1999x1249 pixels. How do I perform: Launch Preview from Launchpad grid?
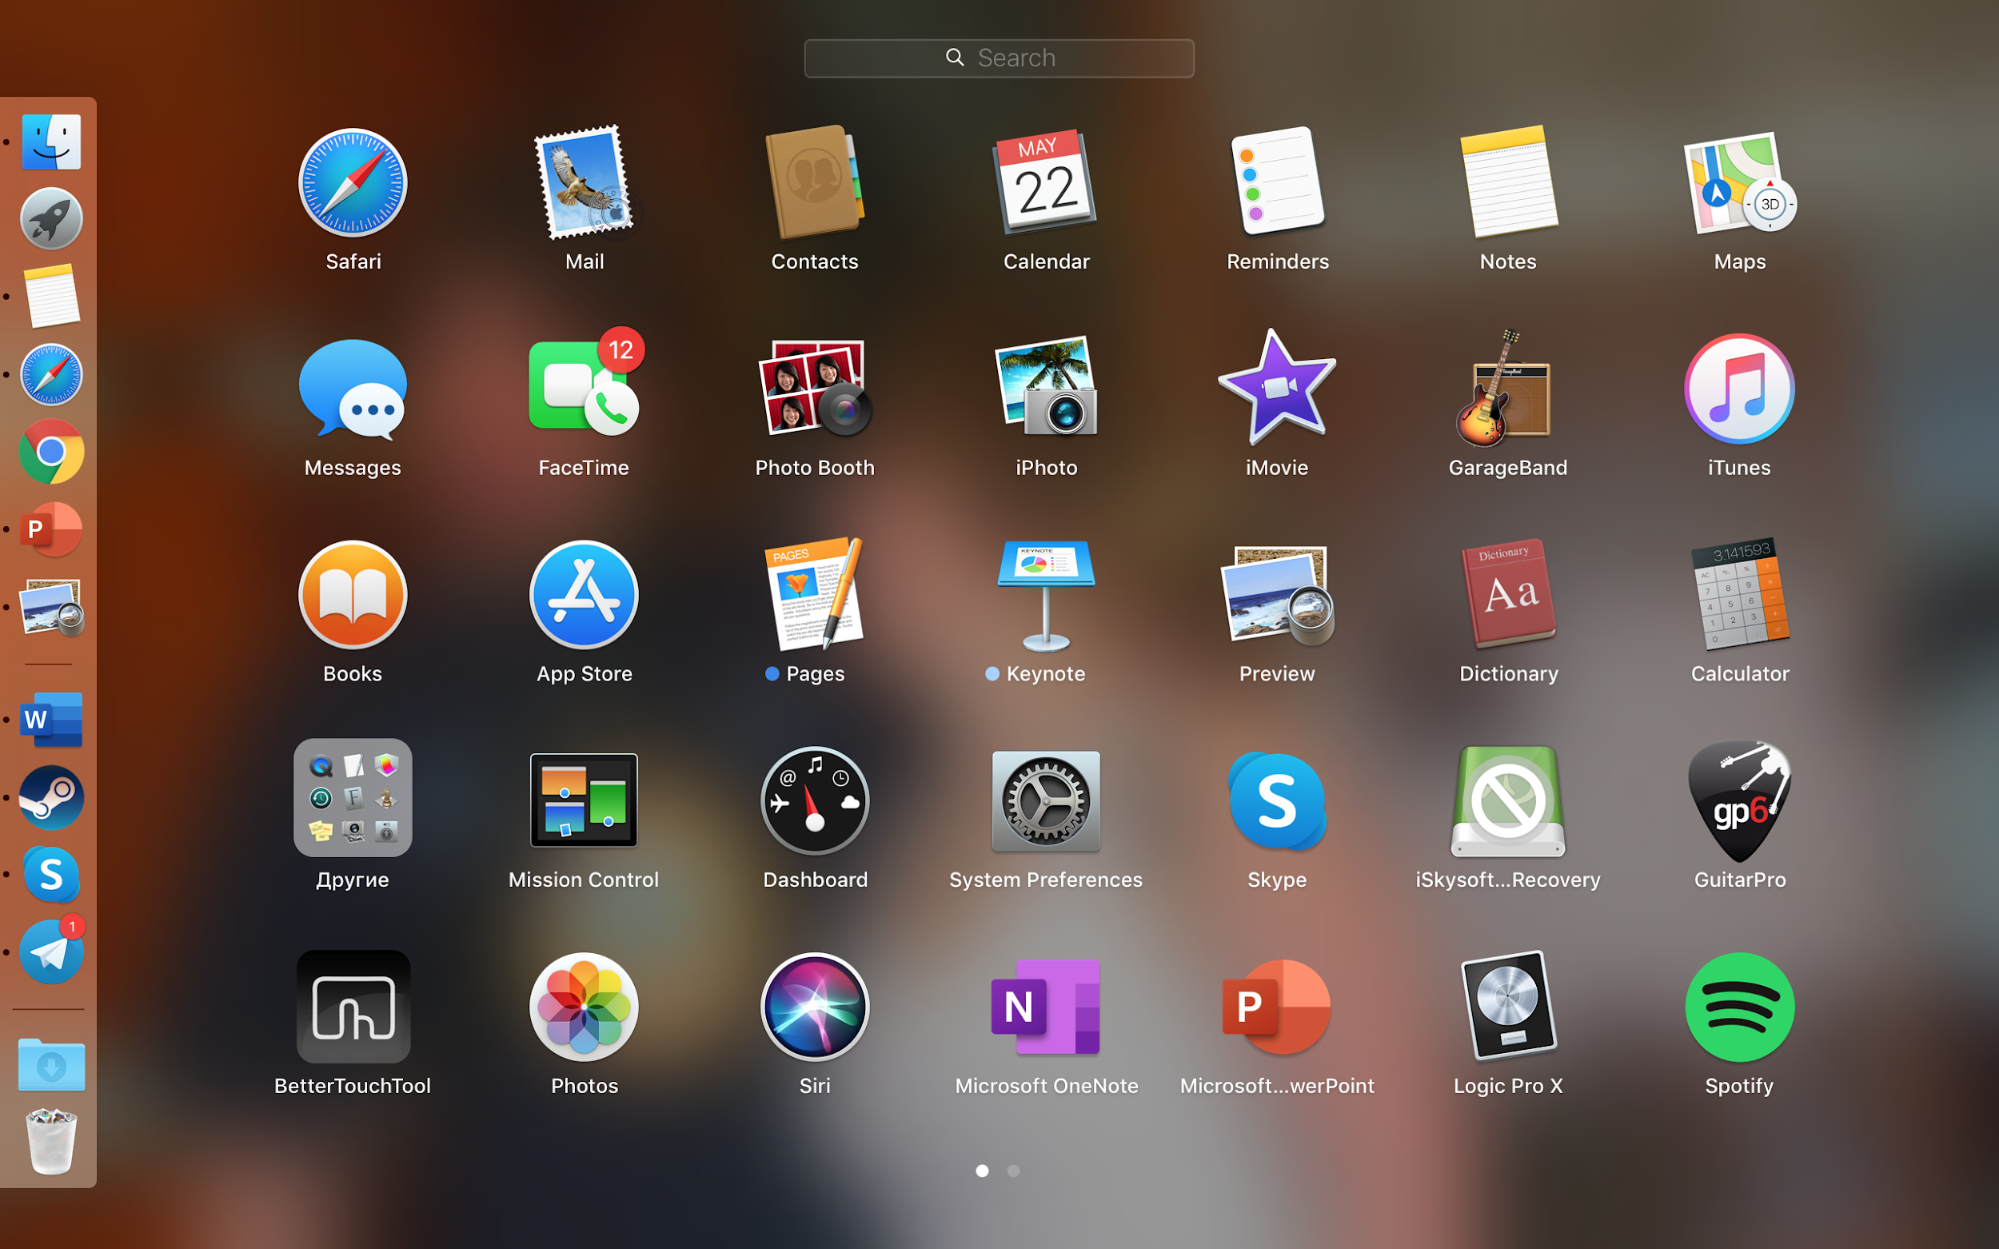pos(1277,595)
